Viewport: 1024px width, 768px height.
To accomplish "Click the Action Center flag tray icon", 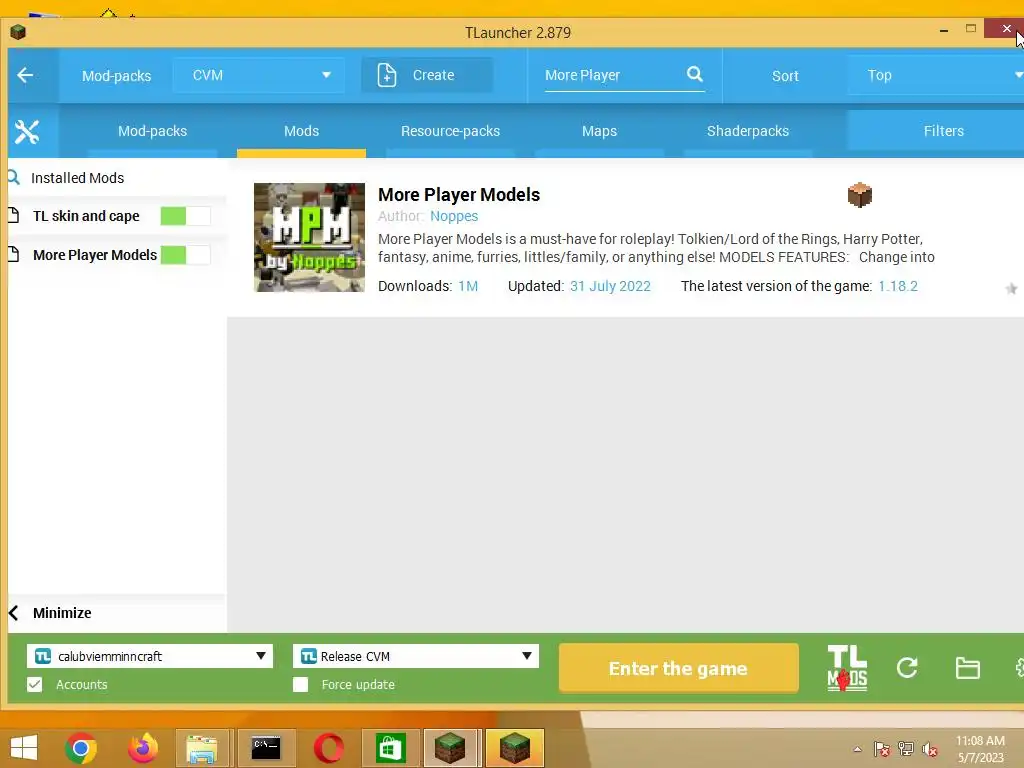I will (881, 749).
